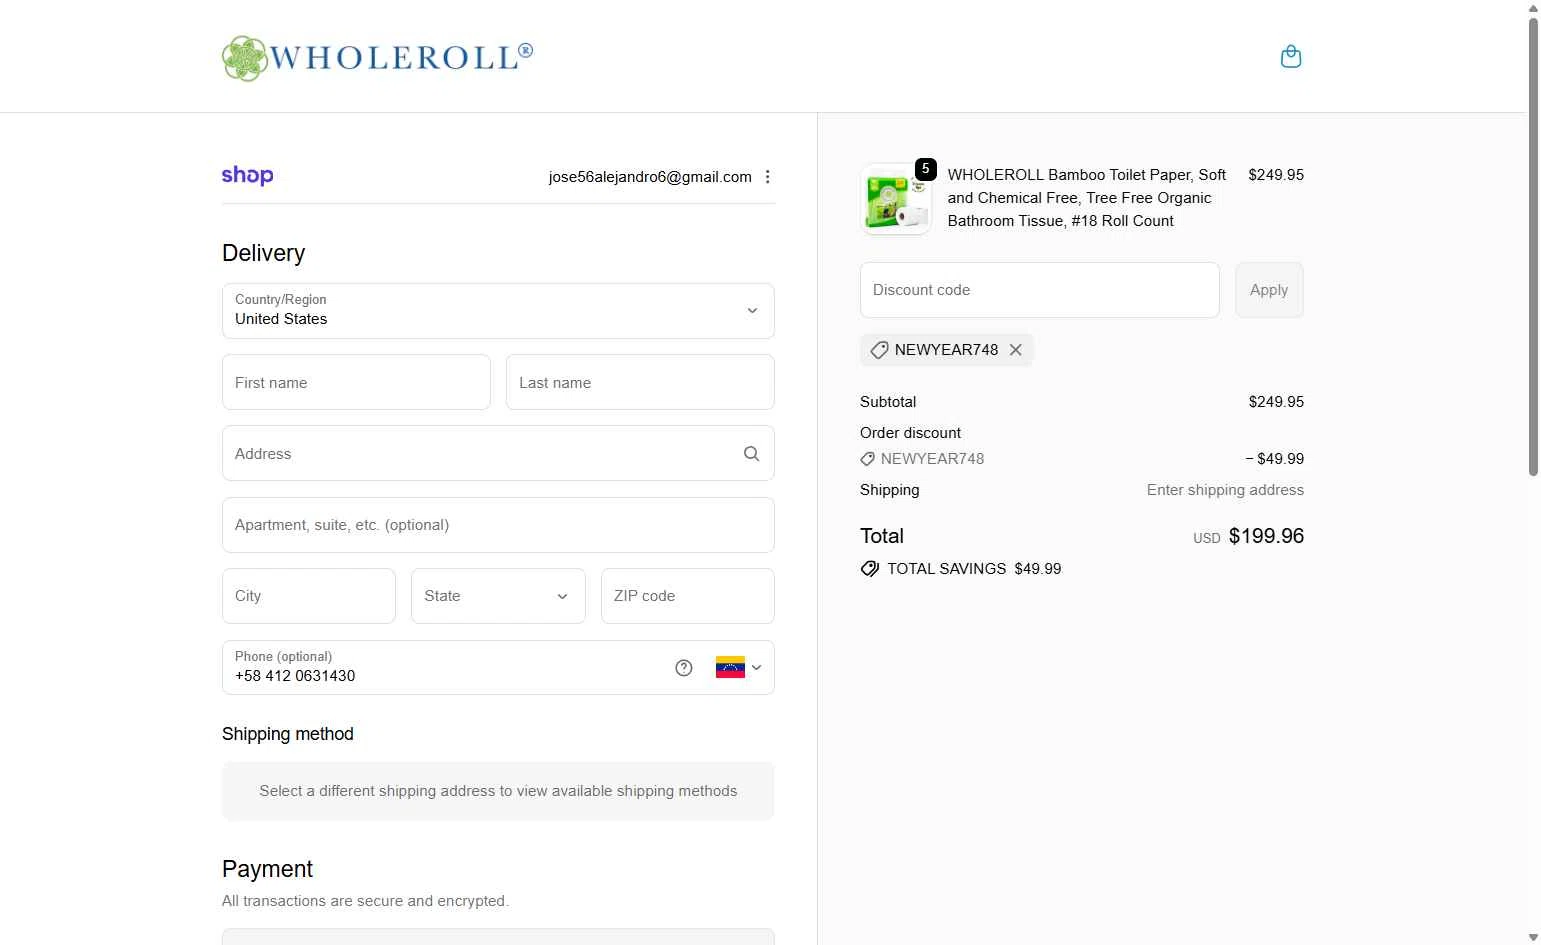Expand phone country code chevron

pos(756,668)
